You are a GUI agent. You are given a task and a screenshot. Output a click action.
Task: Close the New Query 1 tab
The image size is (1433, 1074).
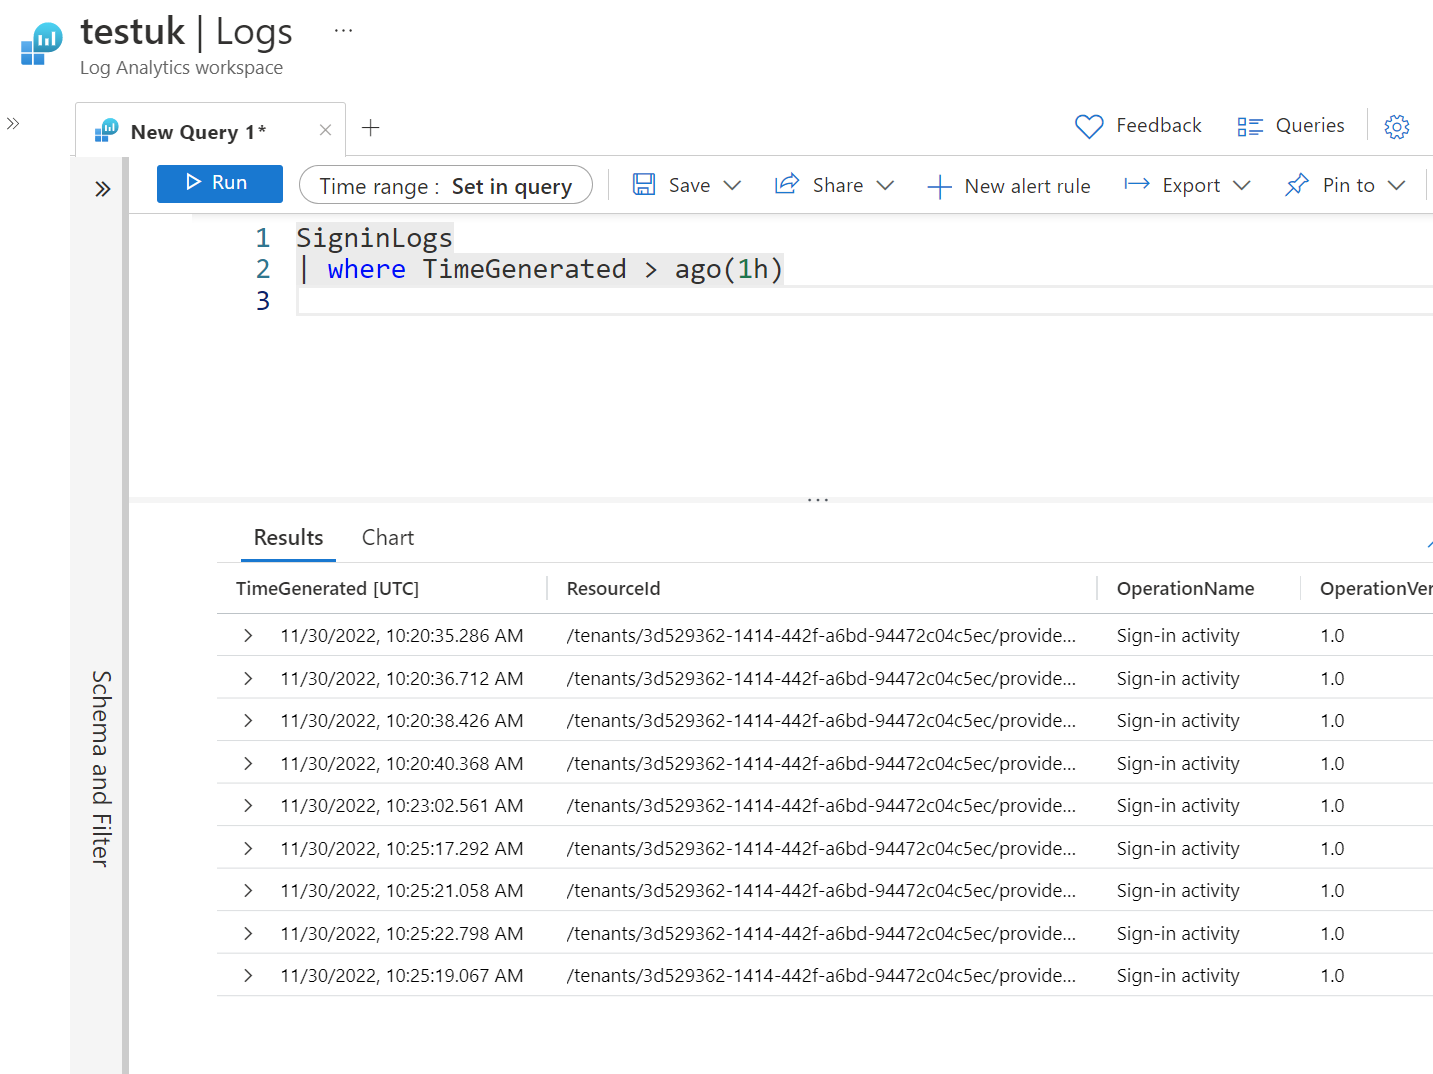point(325,130)
